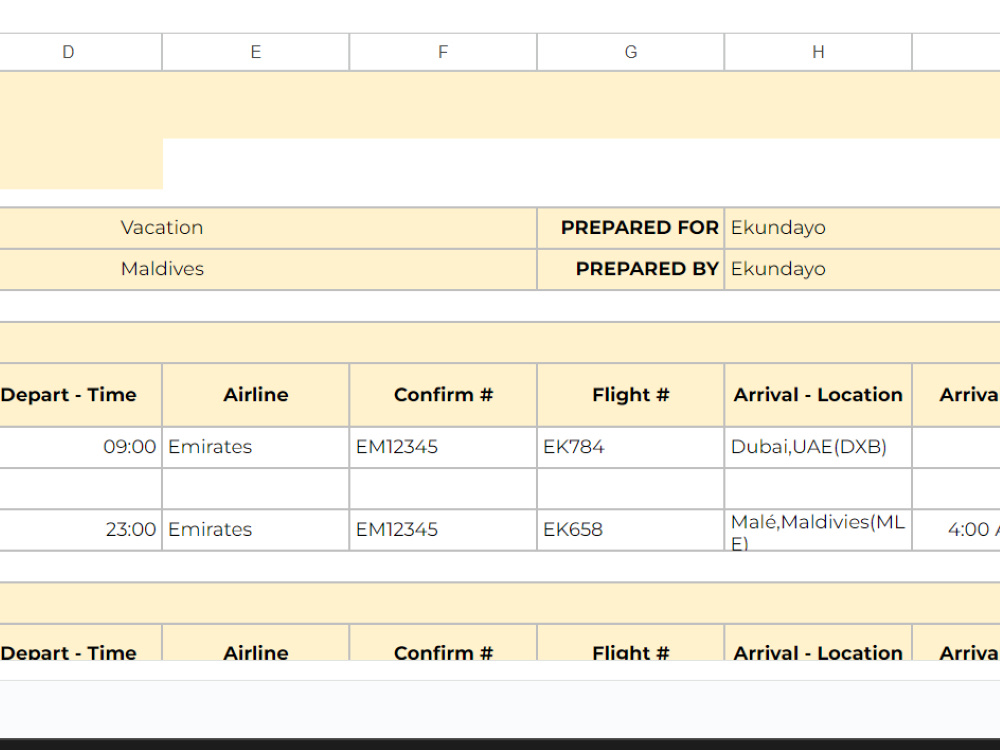Select Dubai,UAE(DXB) arrival cell
Screen dimensions: 1000x750
pos(818,447)
